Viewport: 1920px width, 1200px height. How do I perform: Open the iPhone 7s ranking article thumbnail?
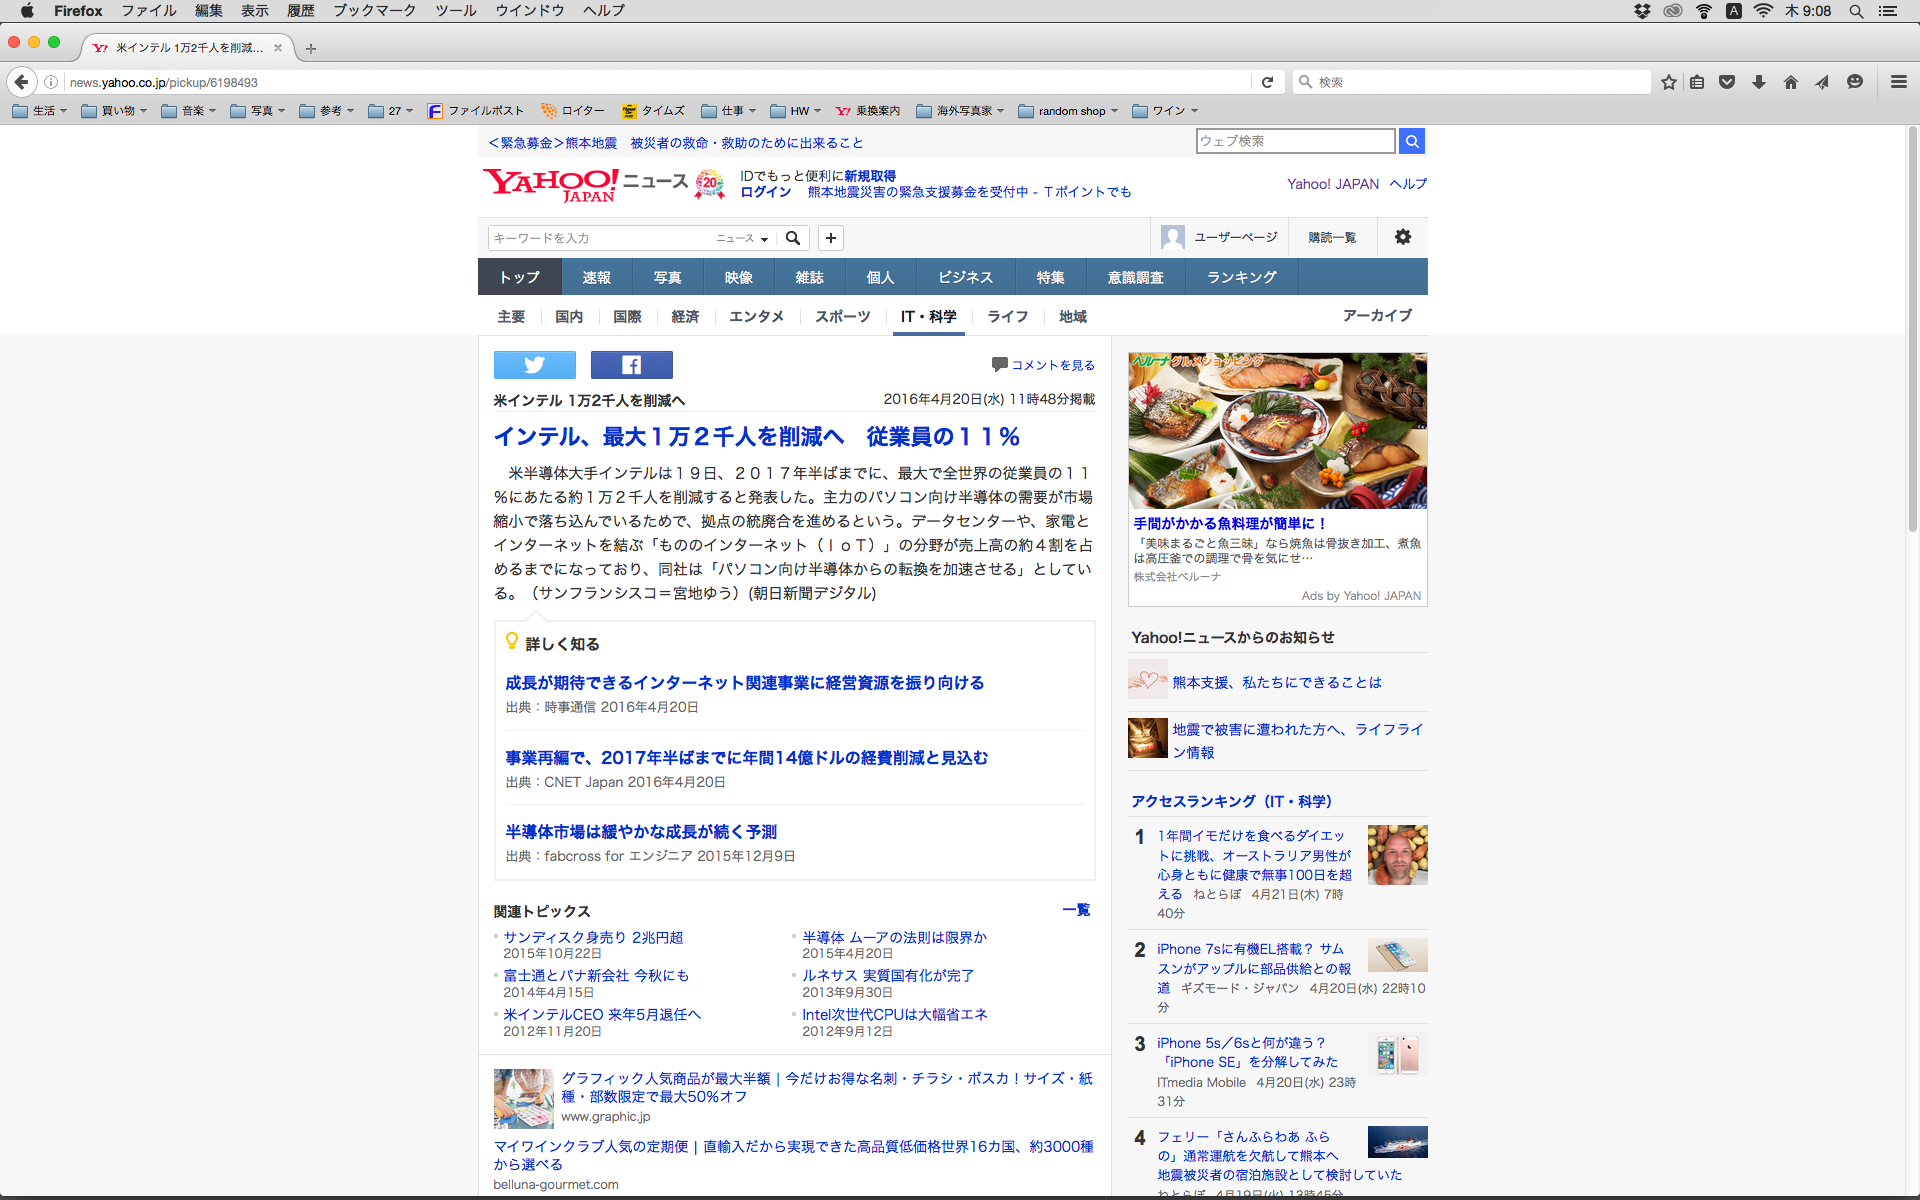(x=1397, y=956)
